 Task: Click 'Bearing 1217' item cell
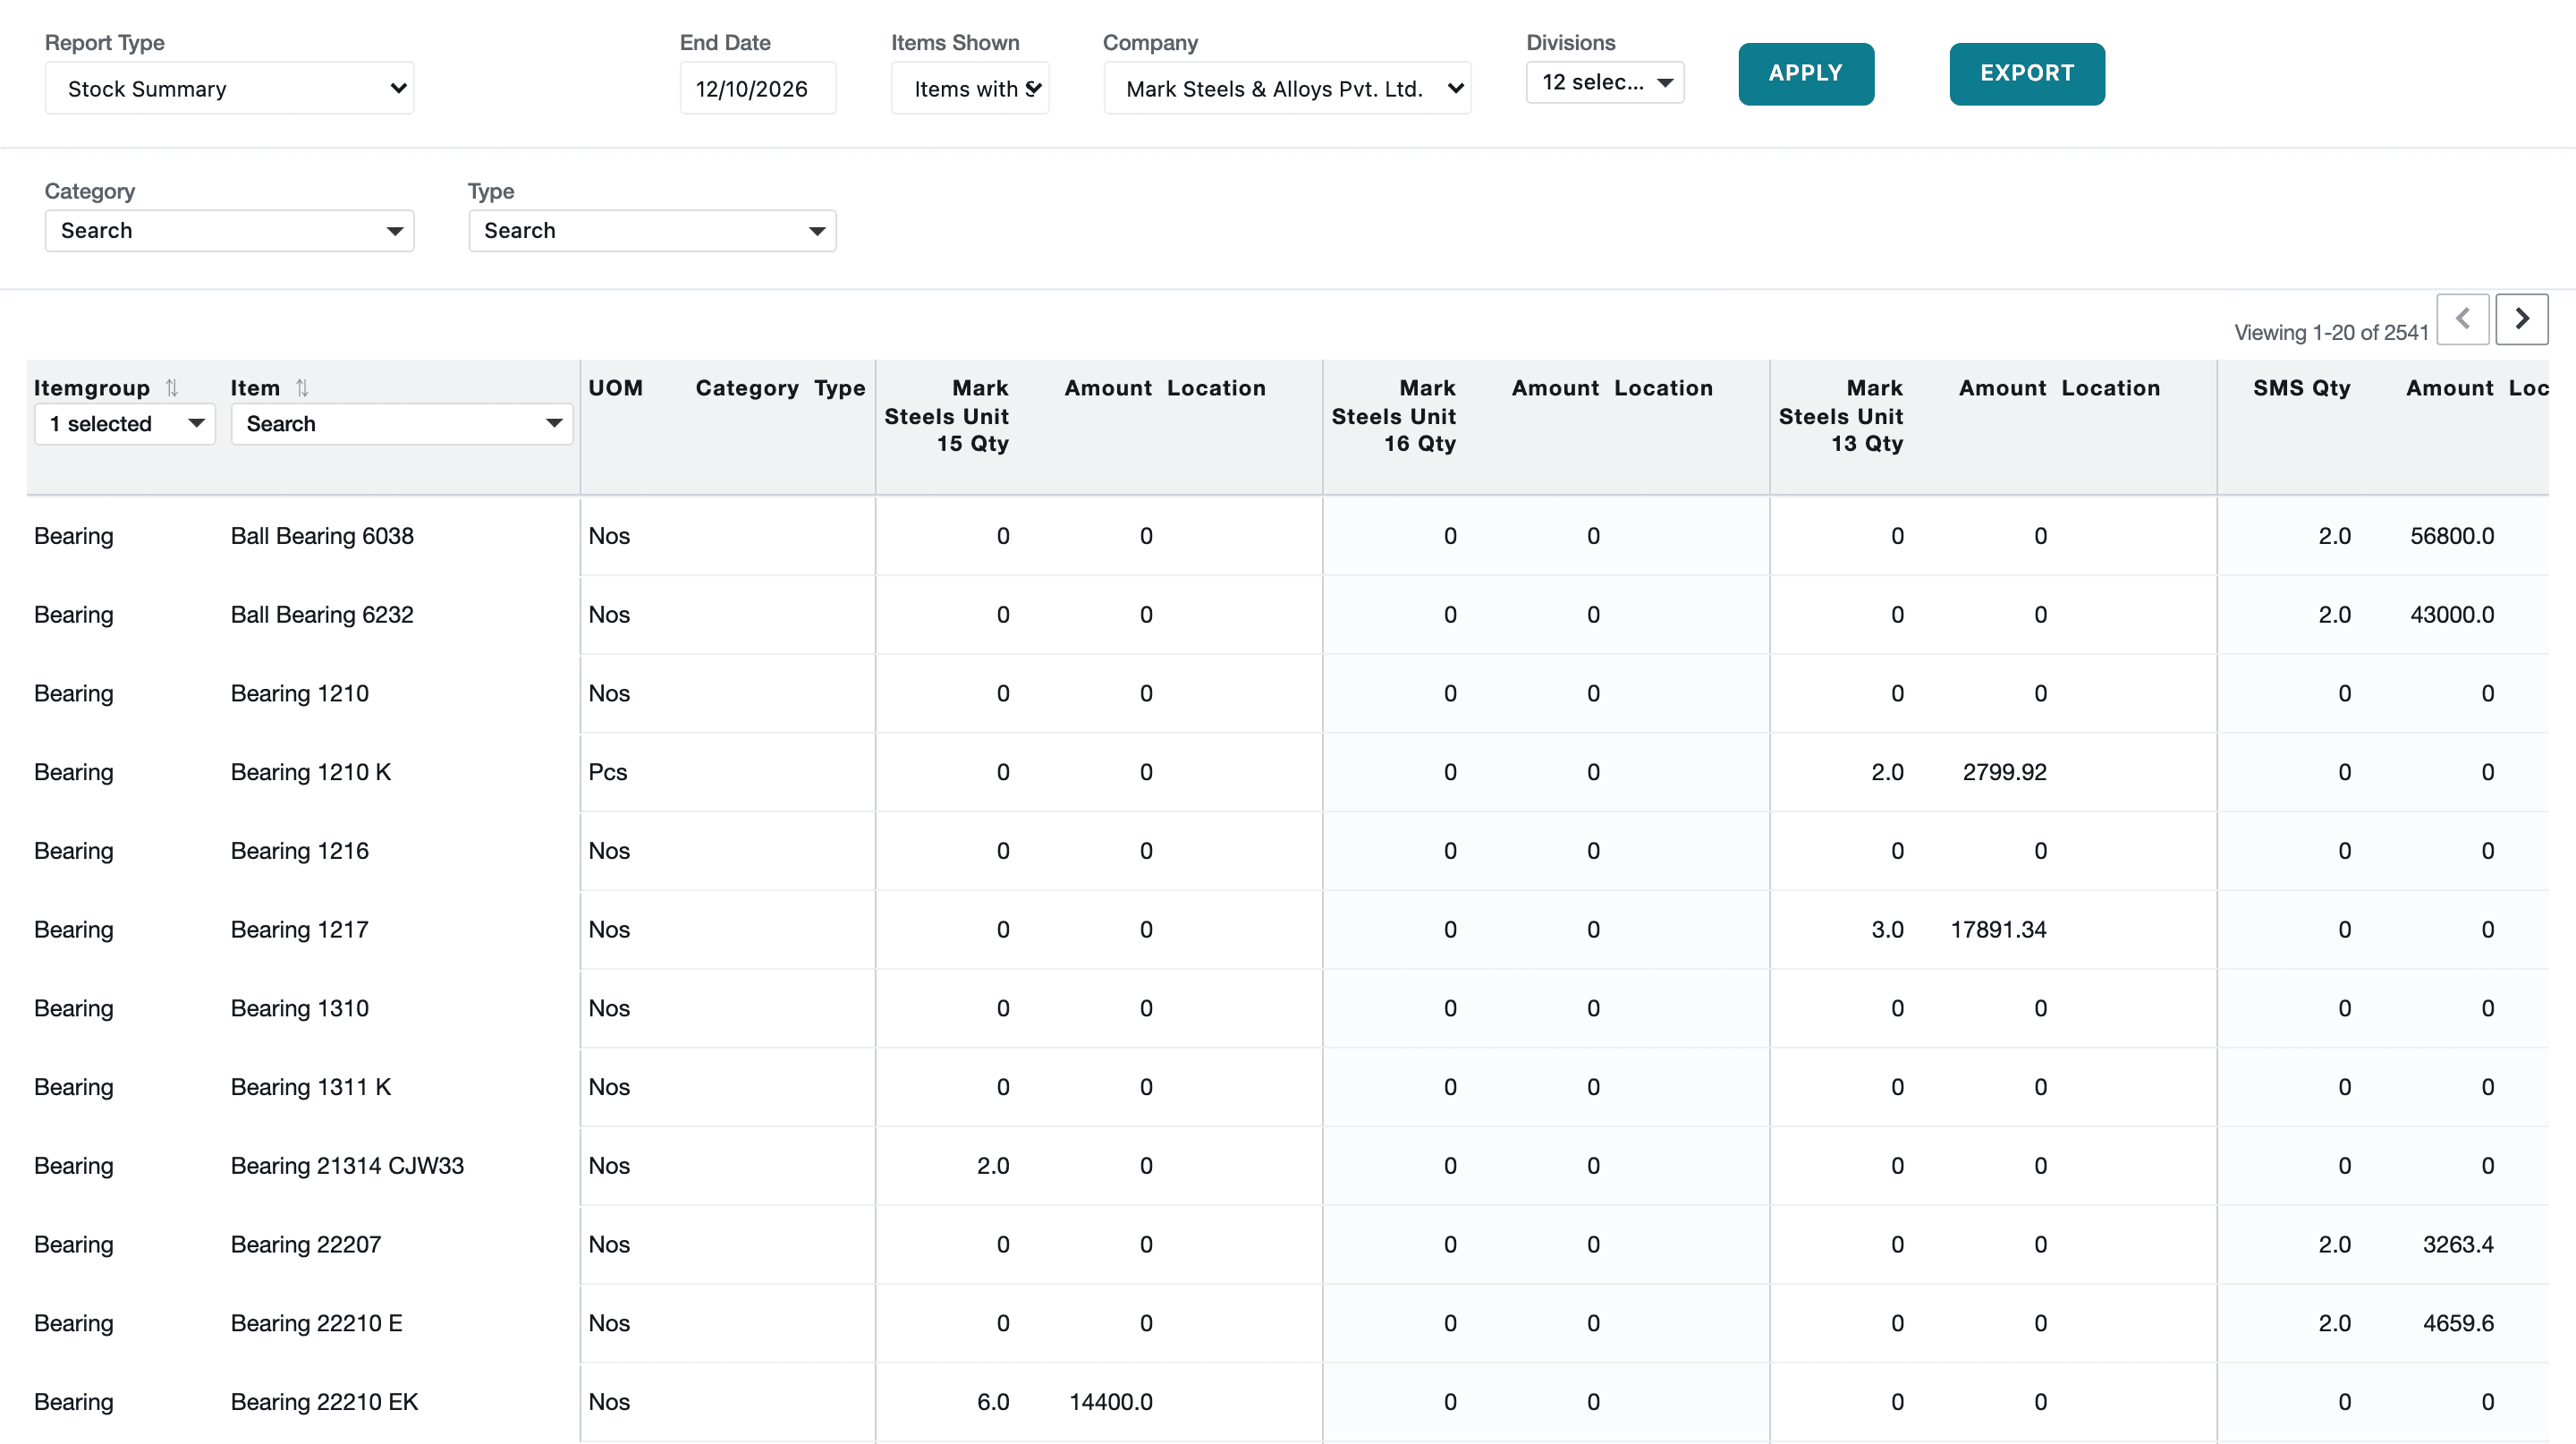pos(300,930)
